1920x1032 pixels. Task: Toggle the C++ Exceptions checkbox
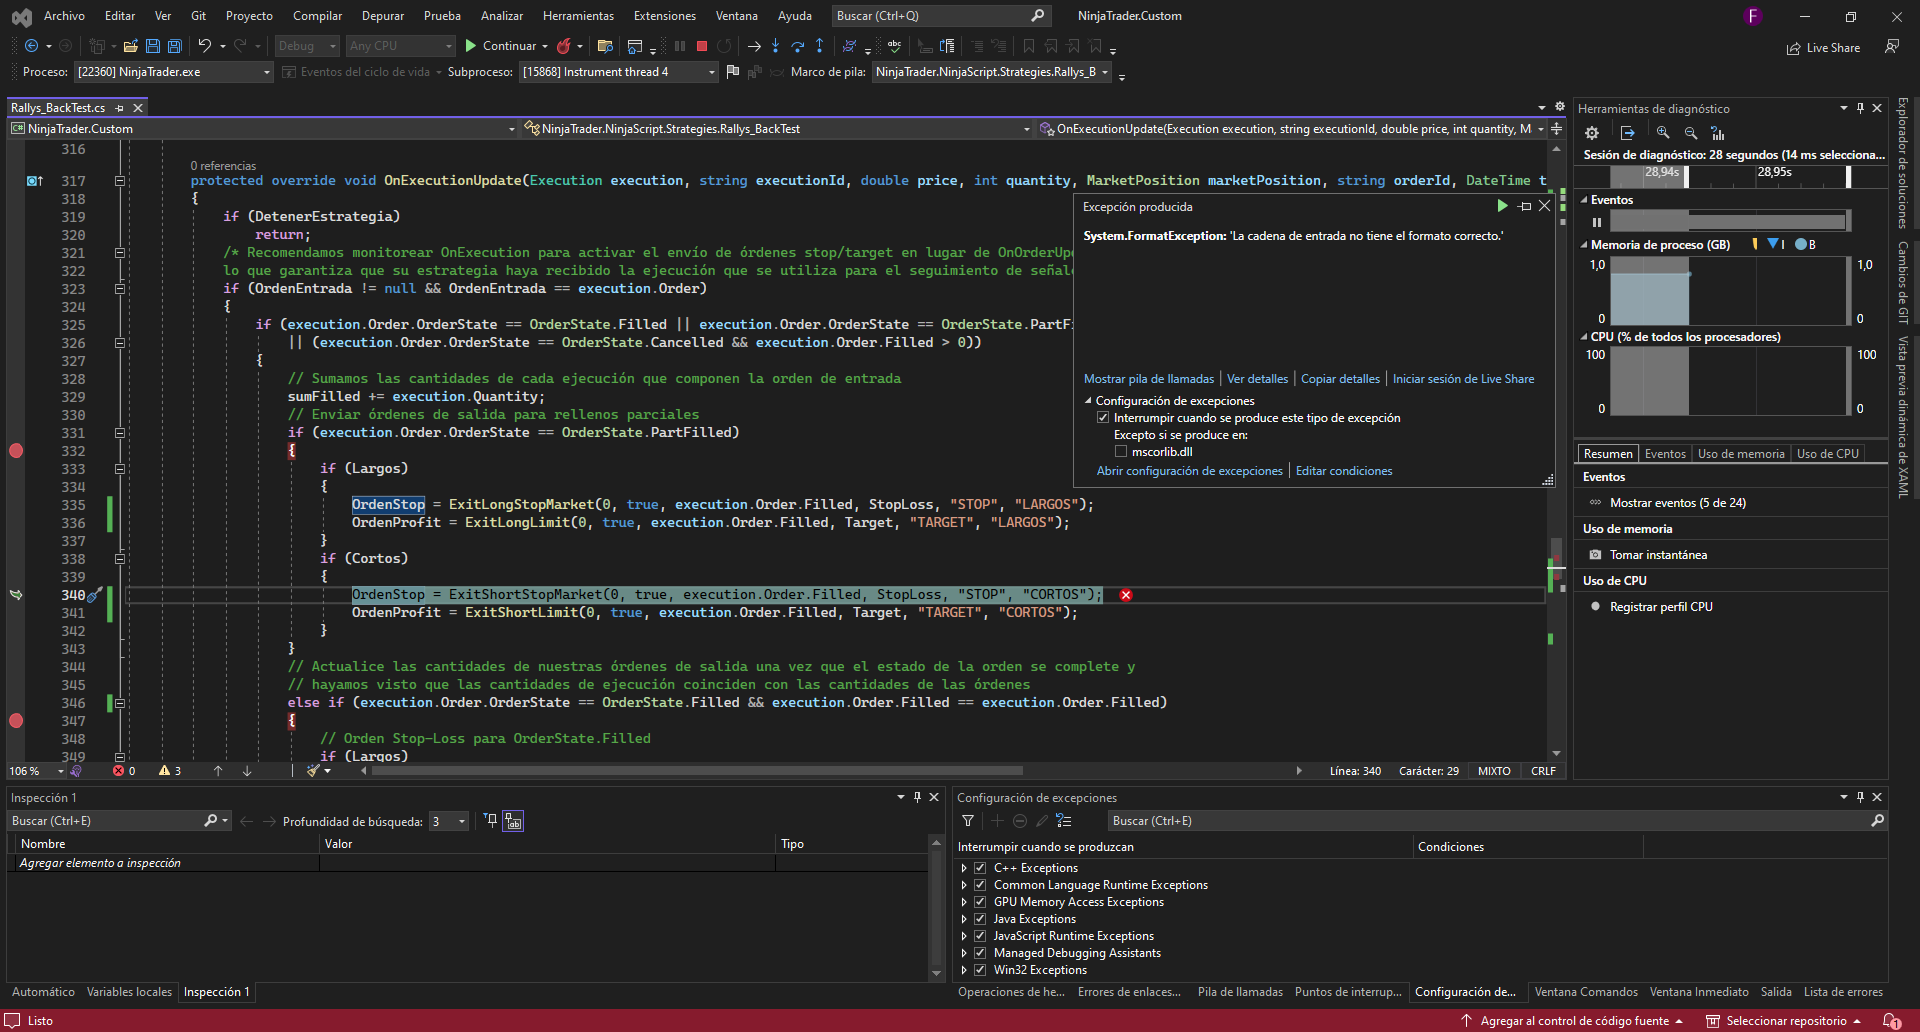pos(980,868)
